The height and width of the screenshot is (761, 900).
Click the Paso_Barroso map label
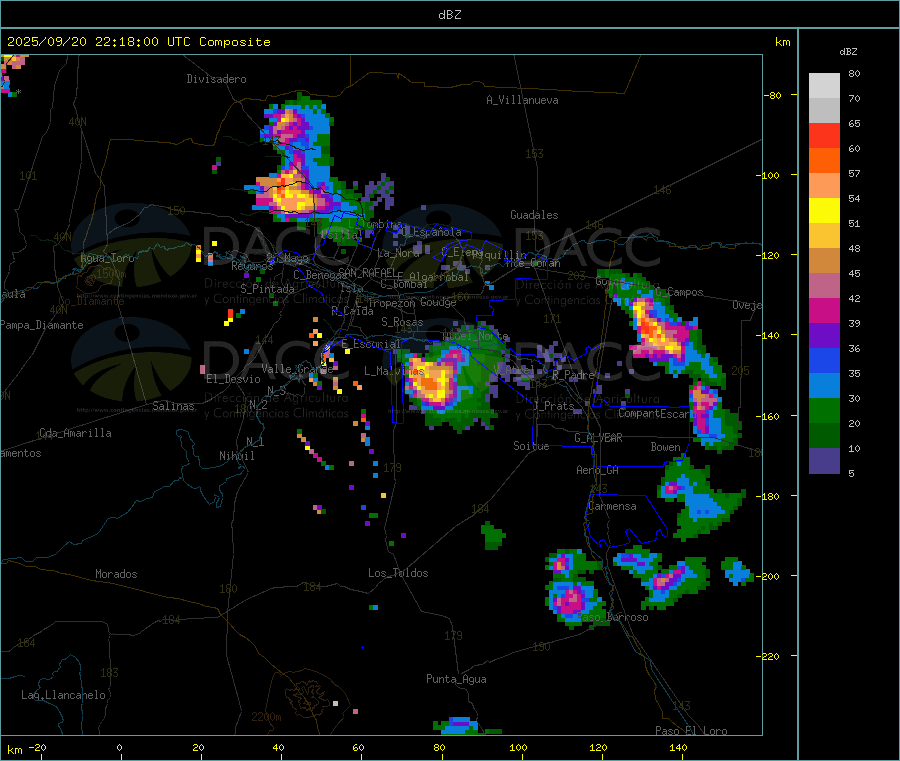coord(612,617)
